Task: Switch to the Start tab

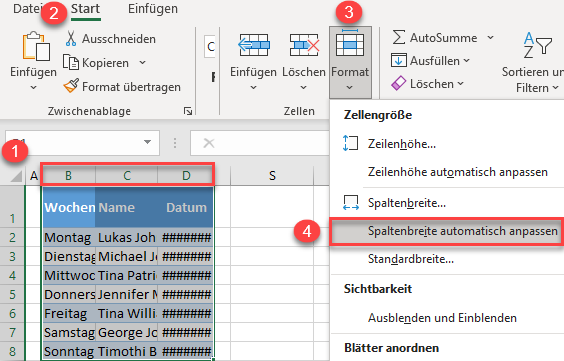Action: (x=85, y=9)
